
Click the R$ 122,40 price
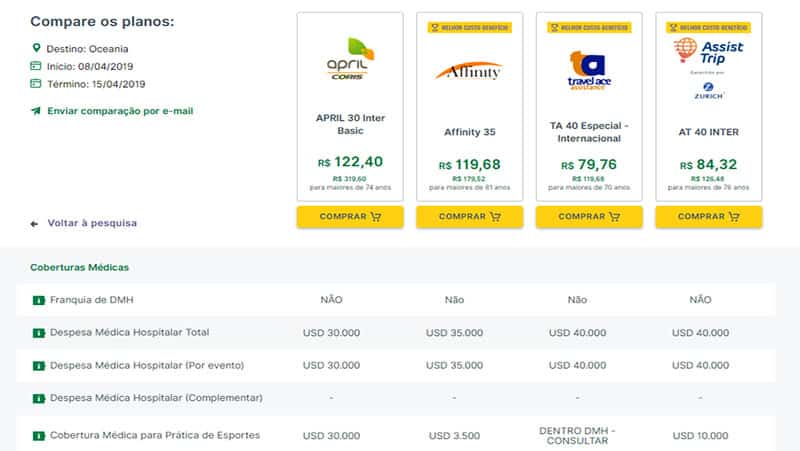pos(350,162)
